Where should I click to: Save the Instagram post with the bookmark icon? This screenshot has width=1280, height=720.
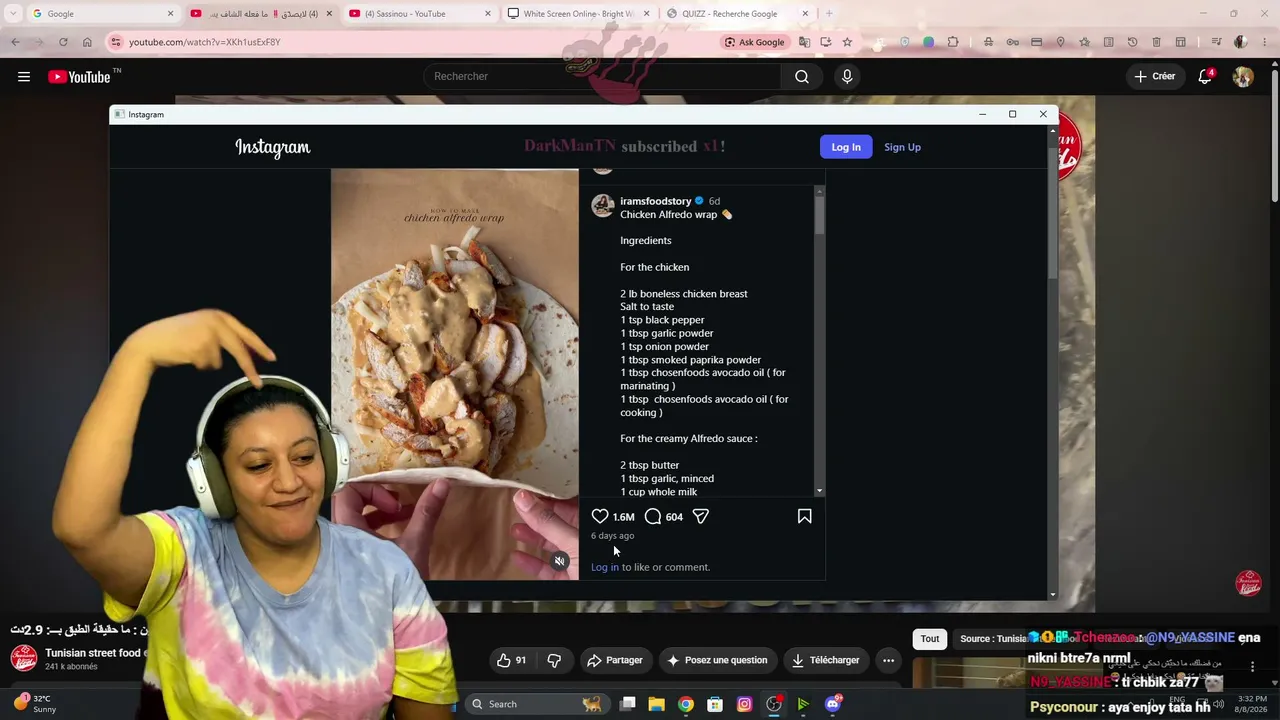[804, 516]
